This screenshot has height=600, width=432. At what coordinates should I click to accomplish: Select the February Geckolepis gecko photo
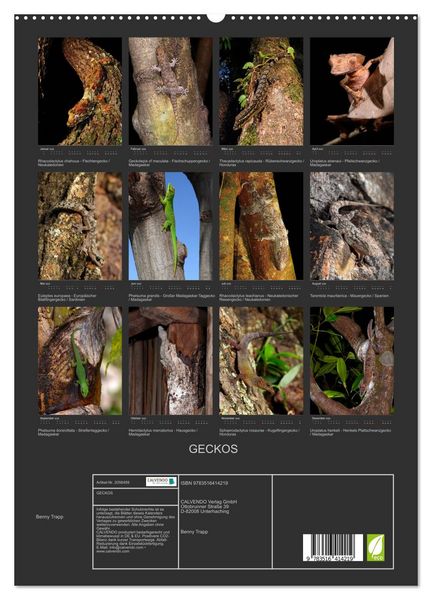pyautogui.click(x=170, y=91)
